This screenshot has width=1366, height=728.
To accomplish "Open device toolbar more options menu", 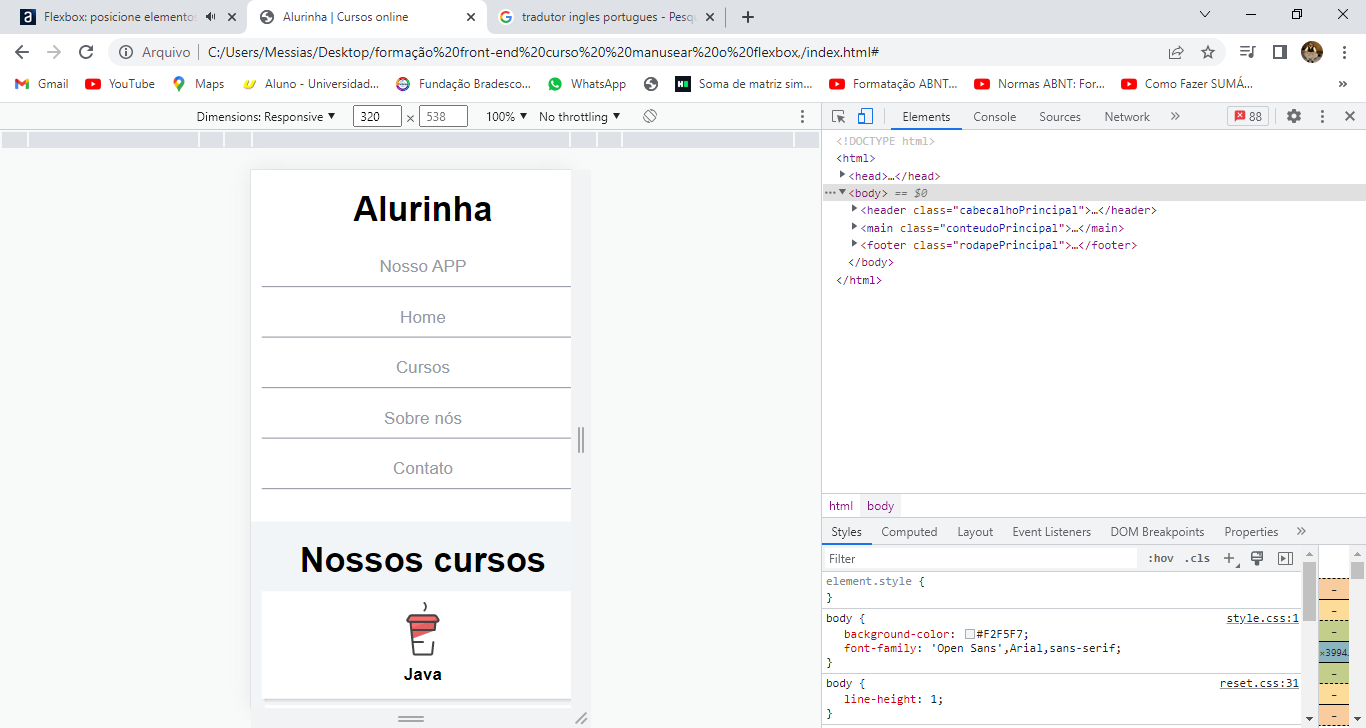I will point(802,117).
